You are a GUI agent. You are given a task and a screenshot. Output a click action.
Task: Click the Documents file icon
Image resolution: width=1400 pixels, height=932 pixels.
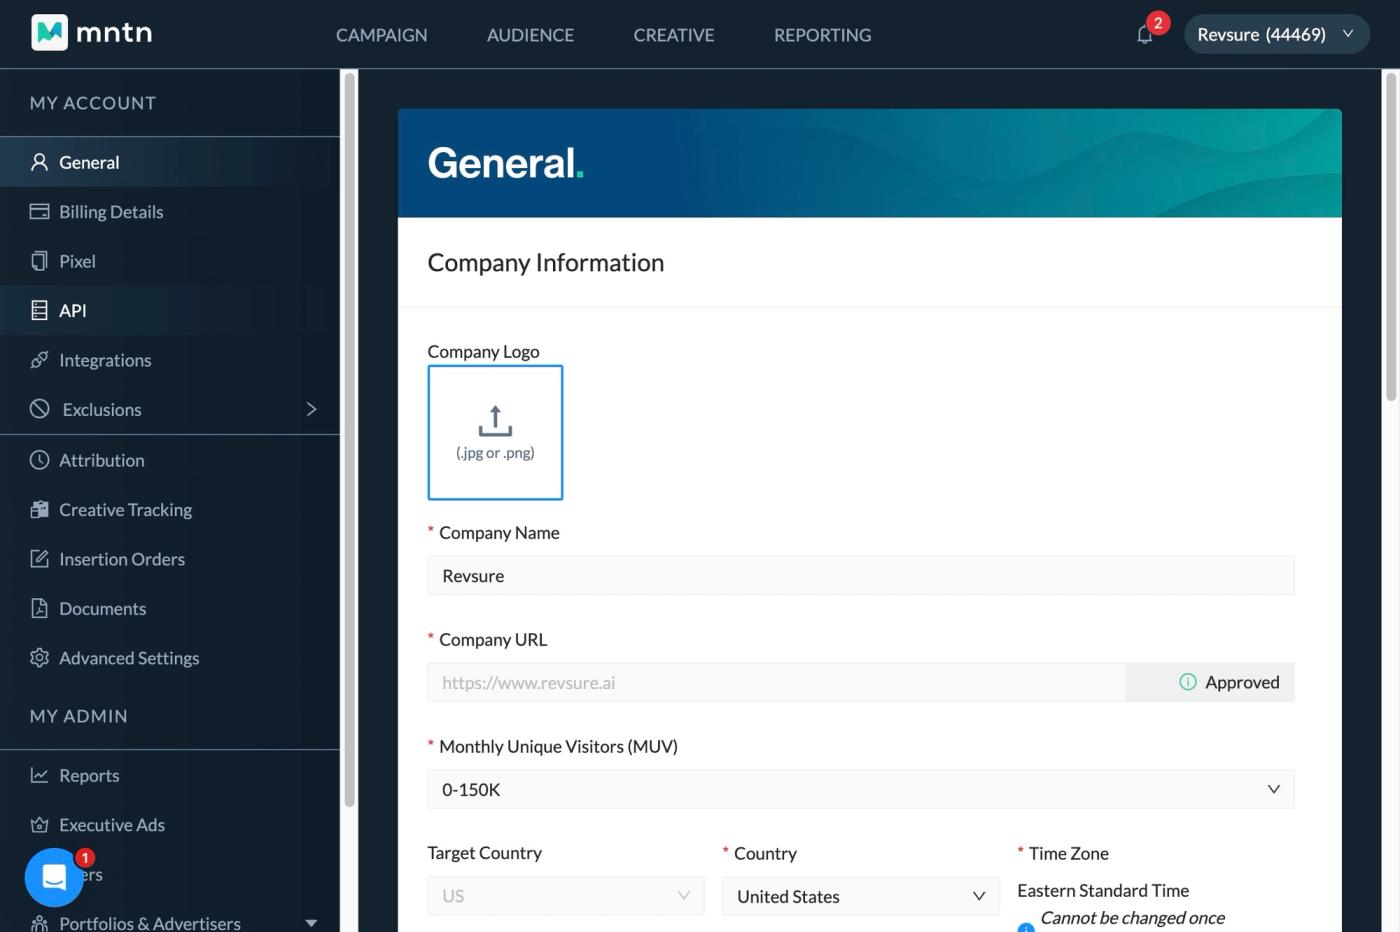pos(39,608)
